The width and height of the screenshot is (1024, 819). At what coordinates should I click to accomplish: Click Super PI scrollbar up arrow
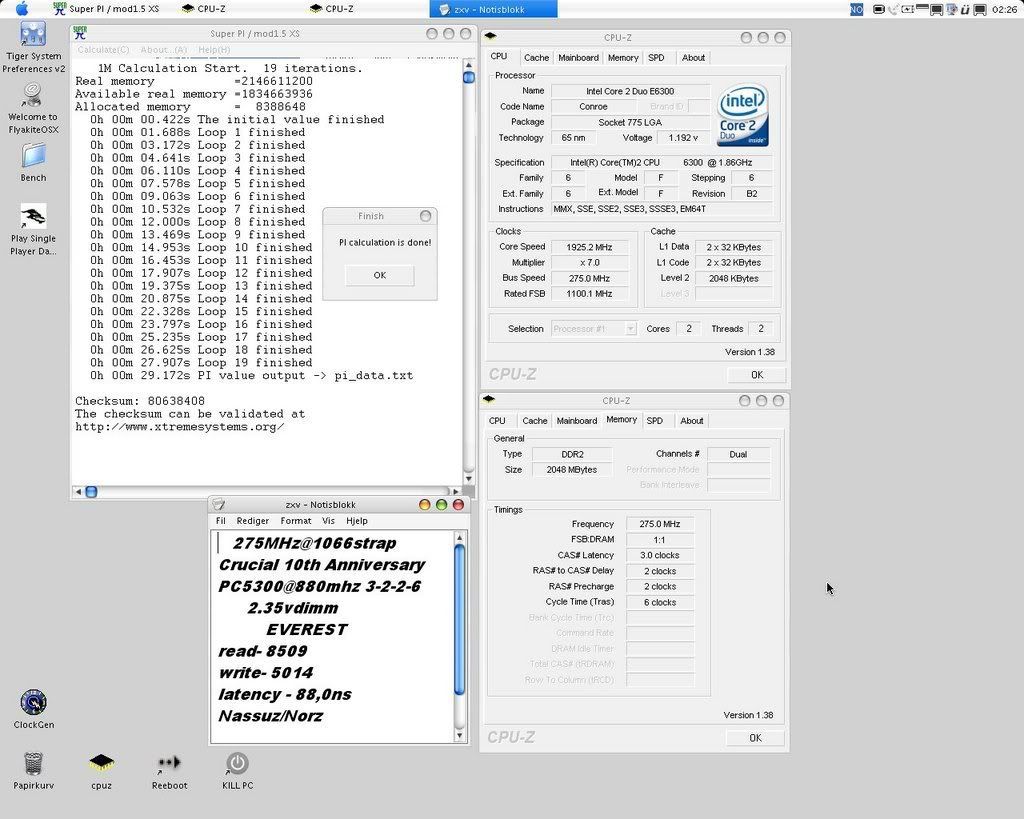[x=469, y=65]
